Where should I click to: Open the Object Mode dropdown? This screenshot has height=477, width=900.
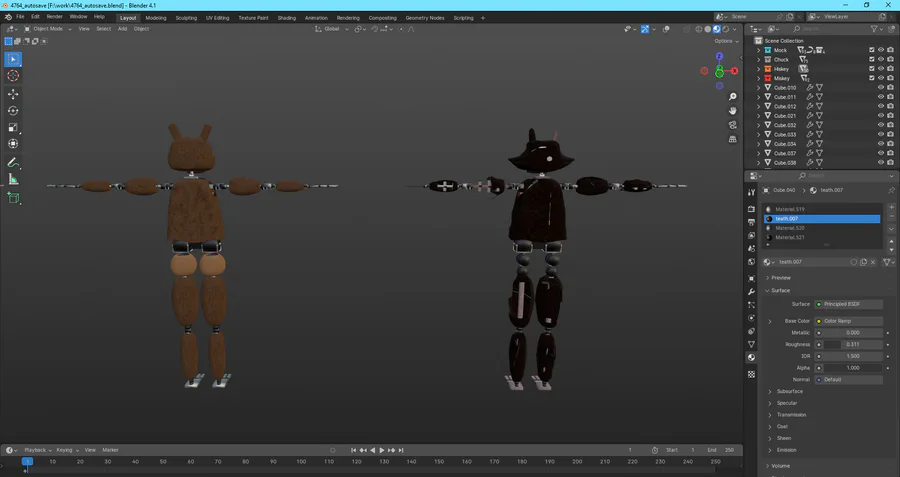coord(48,29)
